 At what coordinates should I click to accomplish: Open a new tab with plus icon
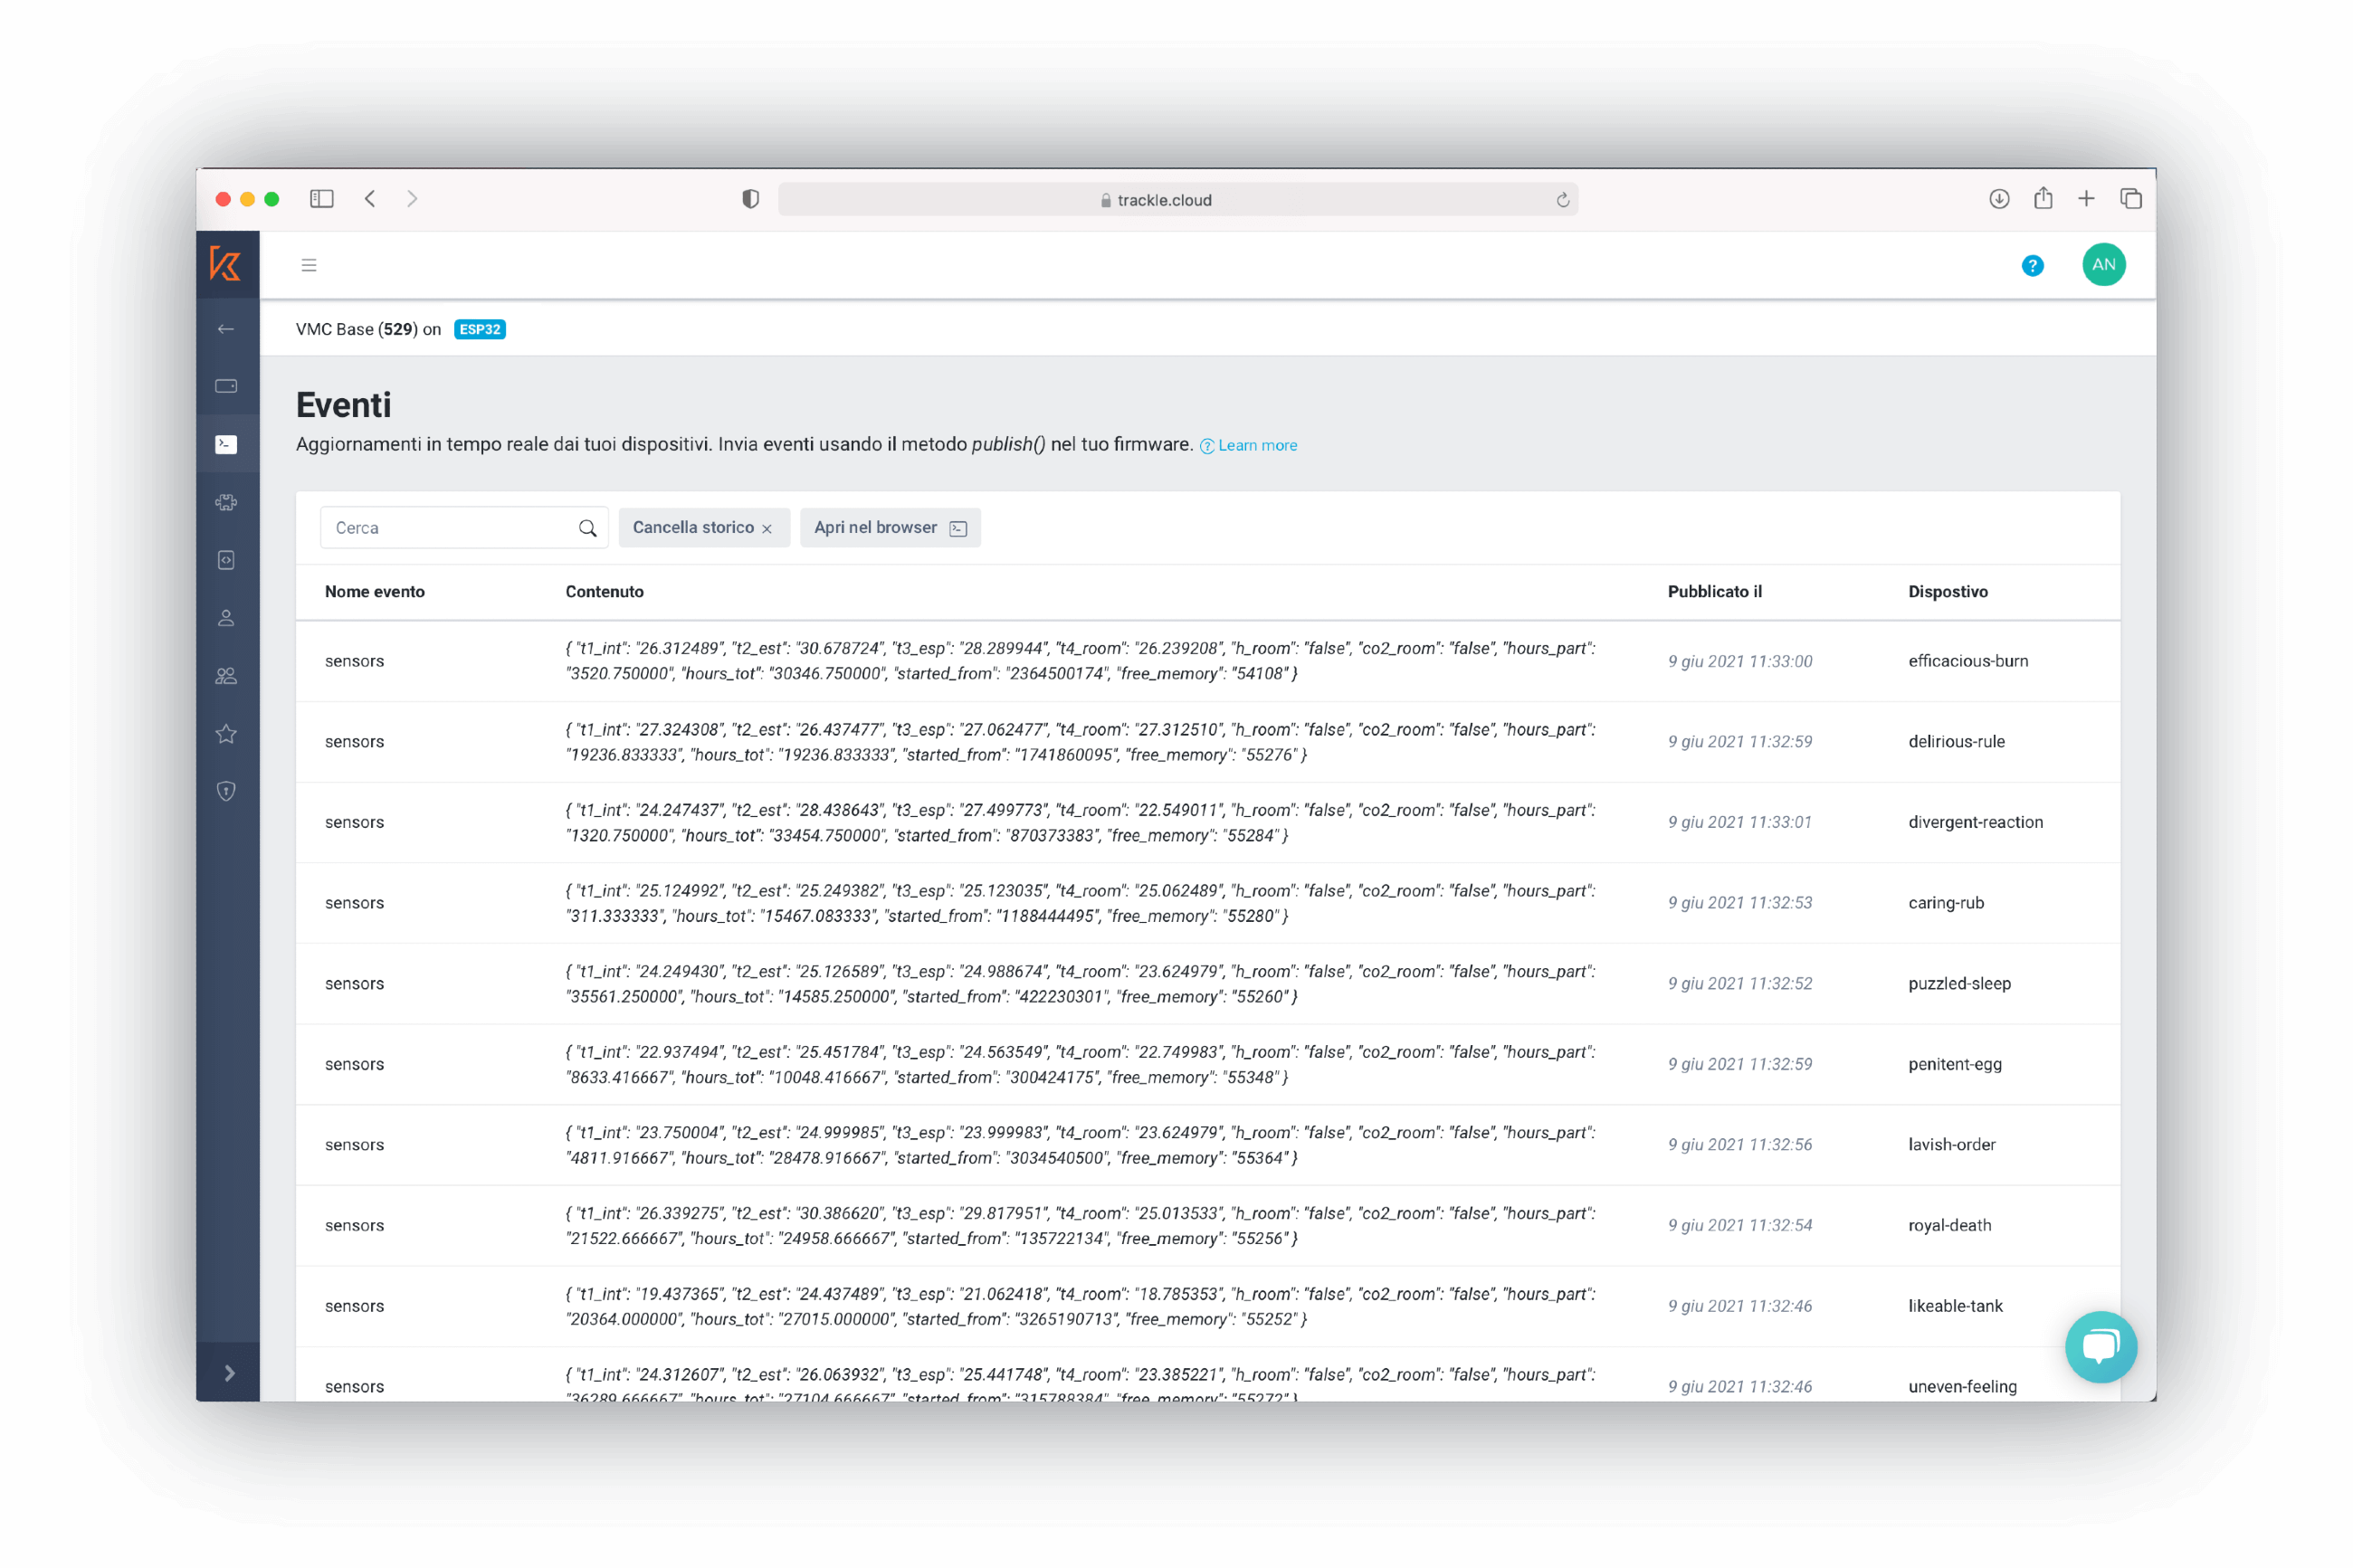tap(2086, 199)
